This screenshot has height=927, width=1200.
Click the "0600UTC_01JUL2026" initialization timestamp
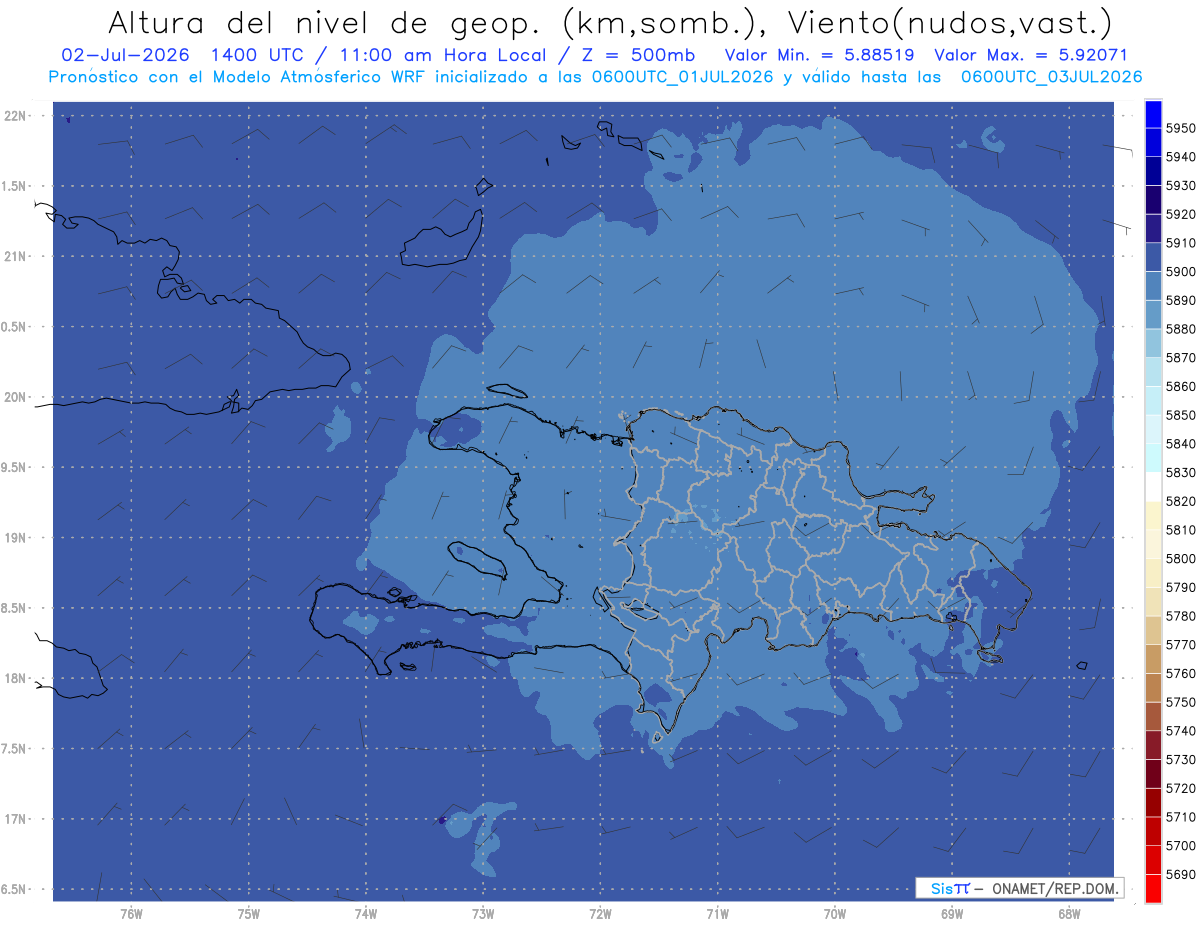(x=684, y=77)
